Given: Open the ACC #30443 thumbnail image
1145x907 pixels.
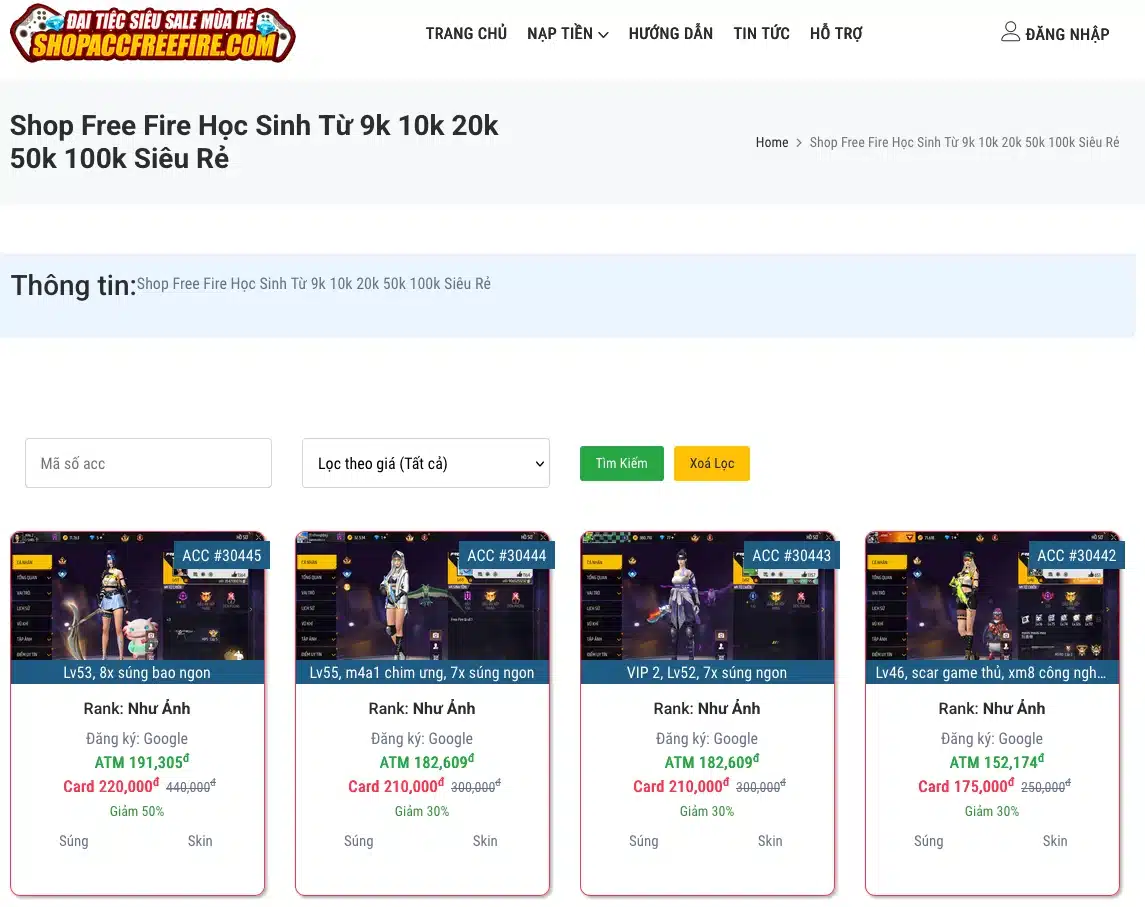Looking at the screenshot, I should coord(707,597).
